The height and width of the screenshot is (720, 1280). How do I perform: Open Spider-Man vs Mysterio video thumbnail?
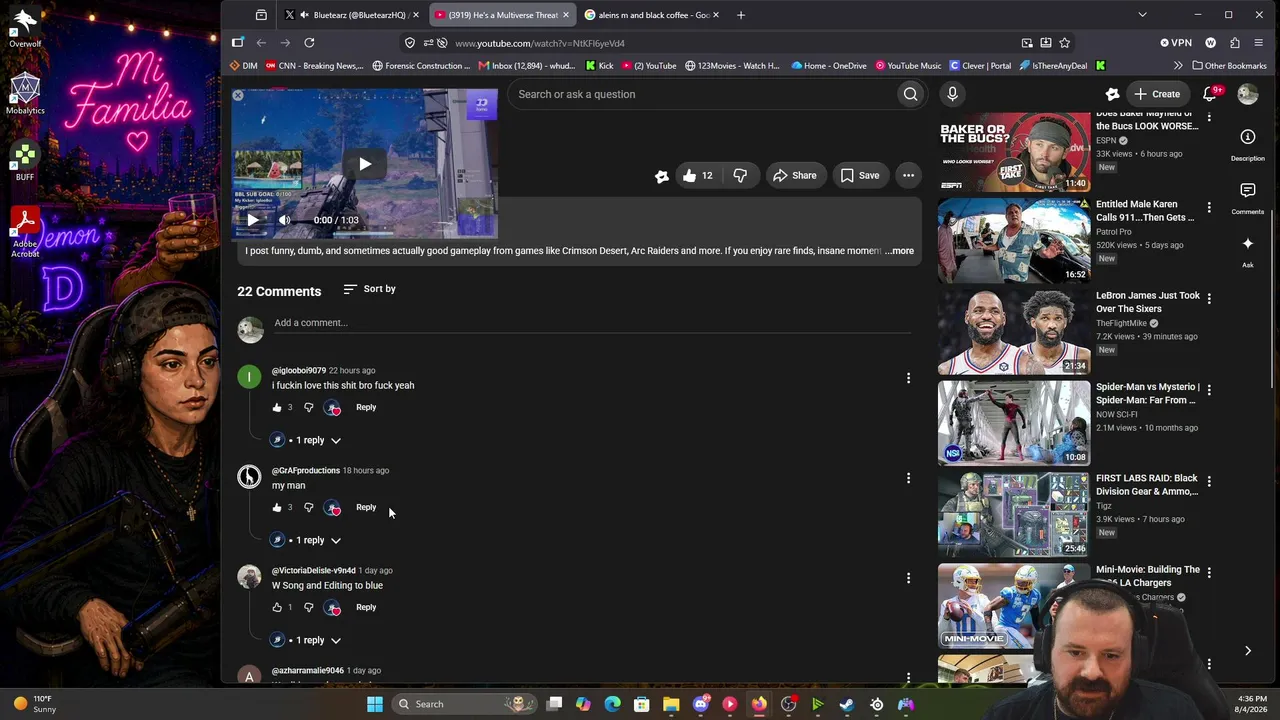(x=1014, y=422)
